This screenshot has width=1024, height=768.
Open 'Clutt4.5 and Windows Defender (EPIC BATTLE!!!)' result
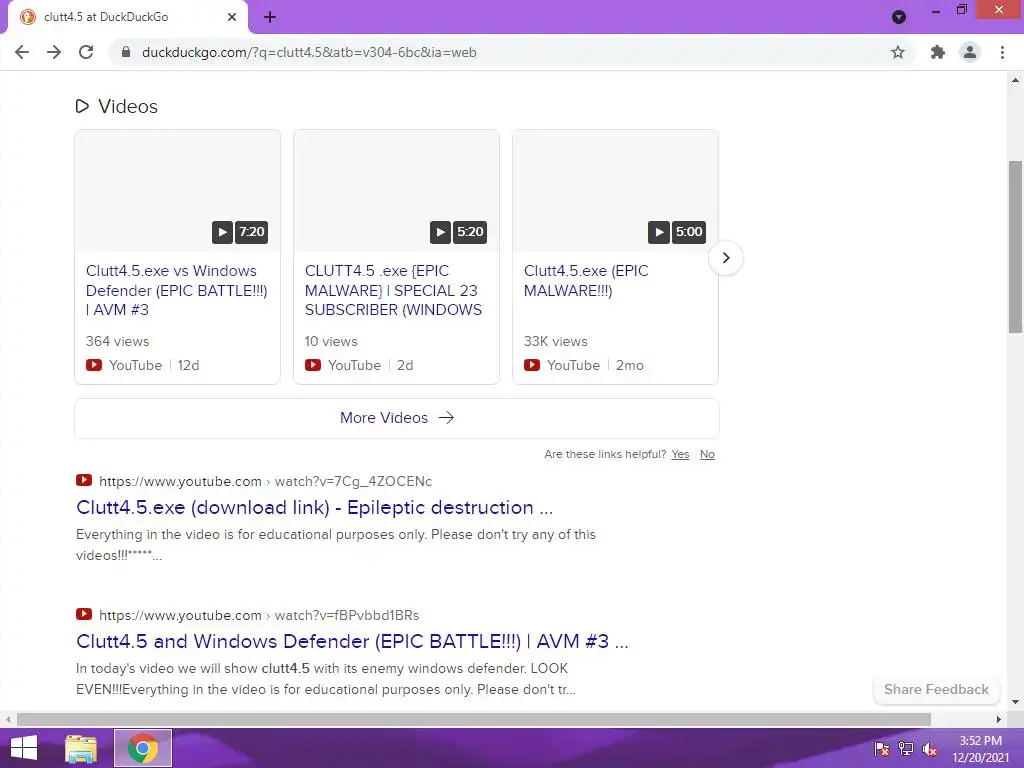352,641
